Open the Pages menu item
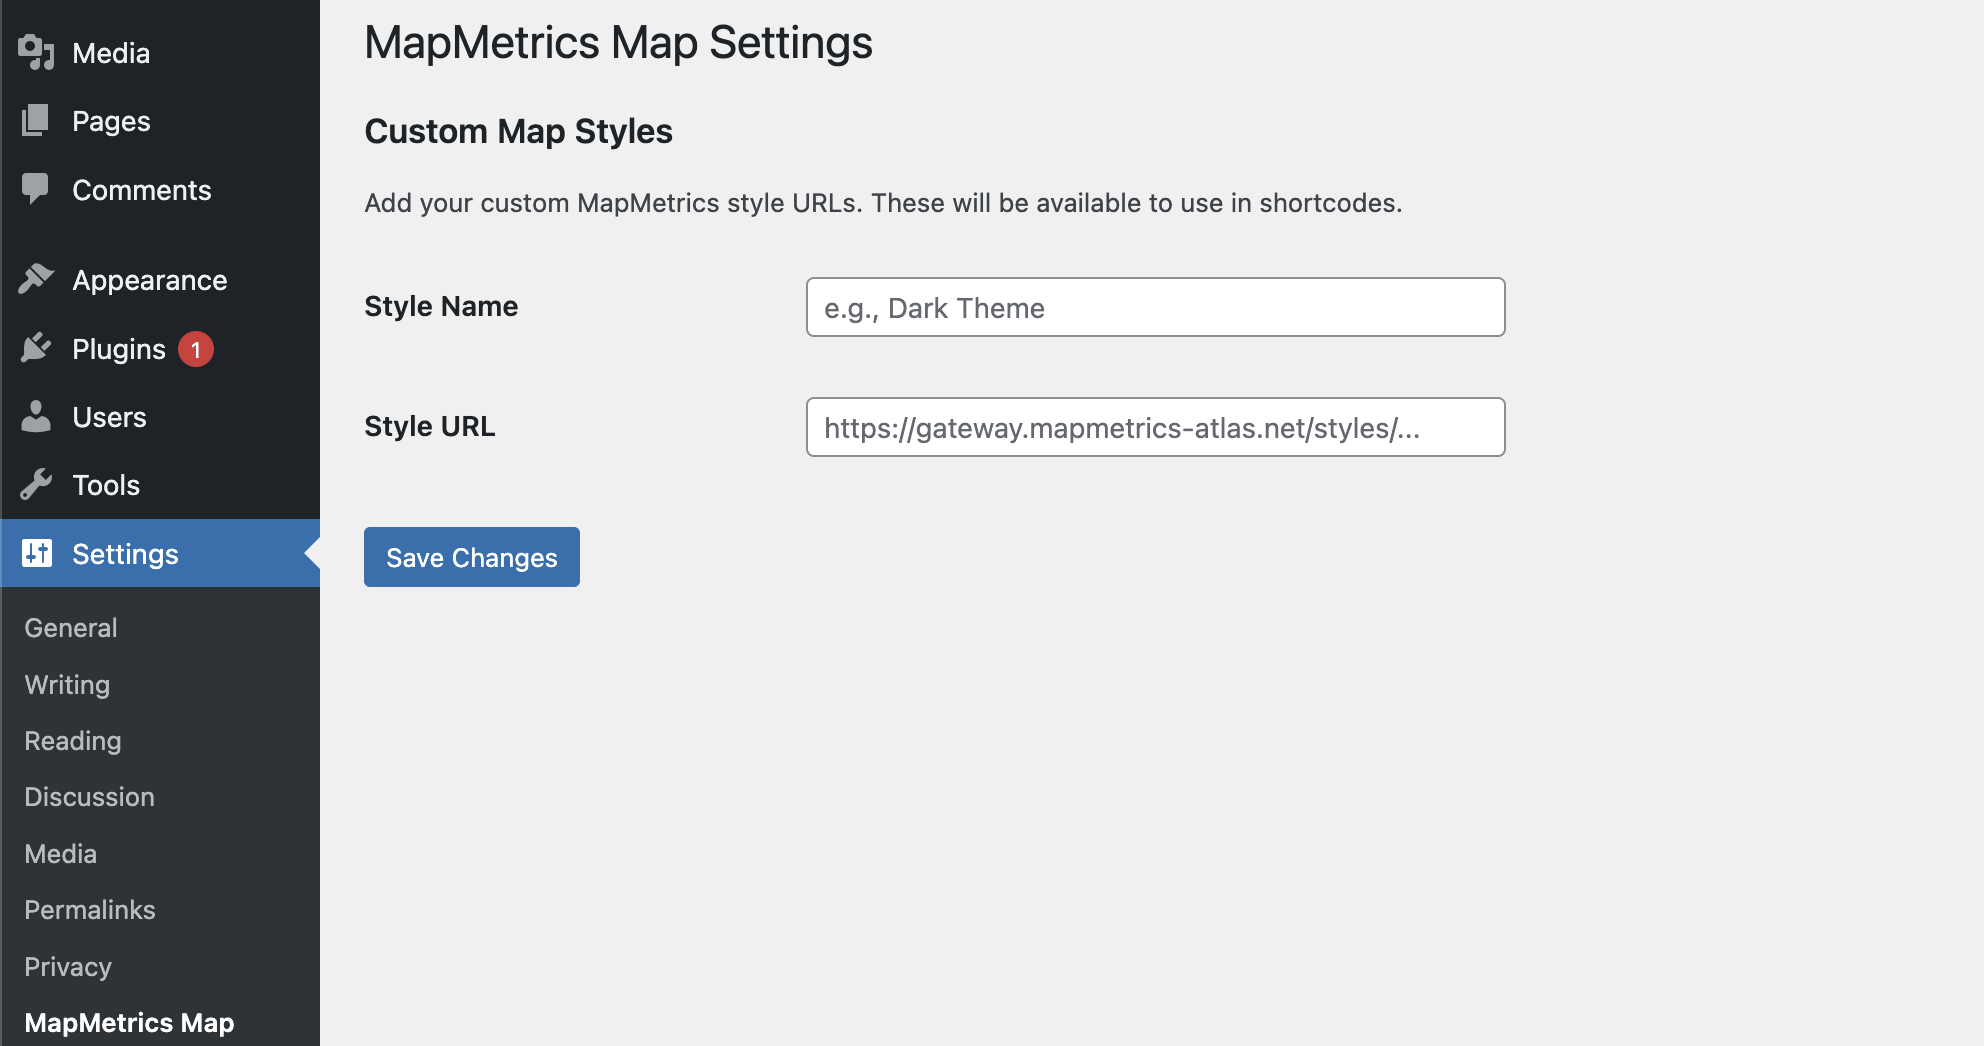Viewport: 1984px width, 1046px height. (x=160, y=121)
